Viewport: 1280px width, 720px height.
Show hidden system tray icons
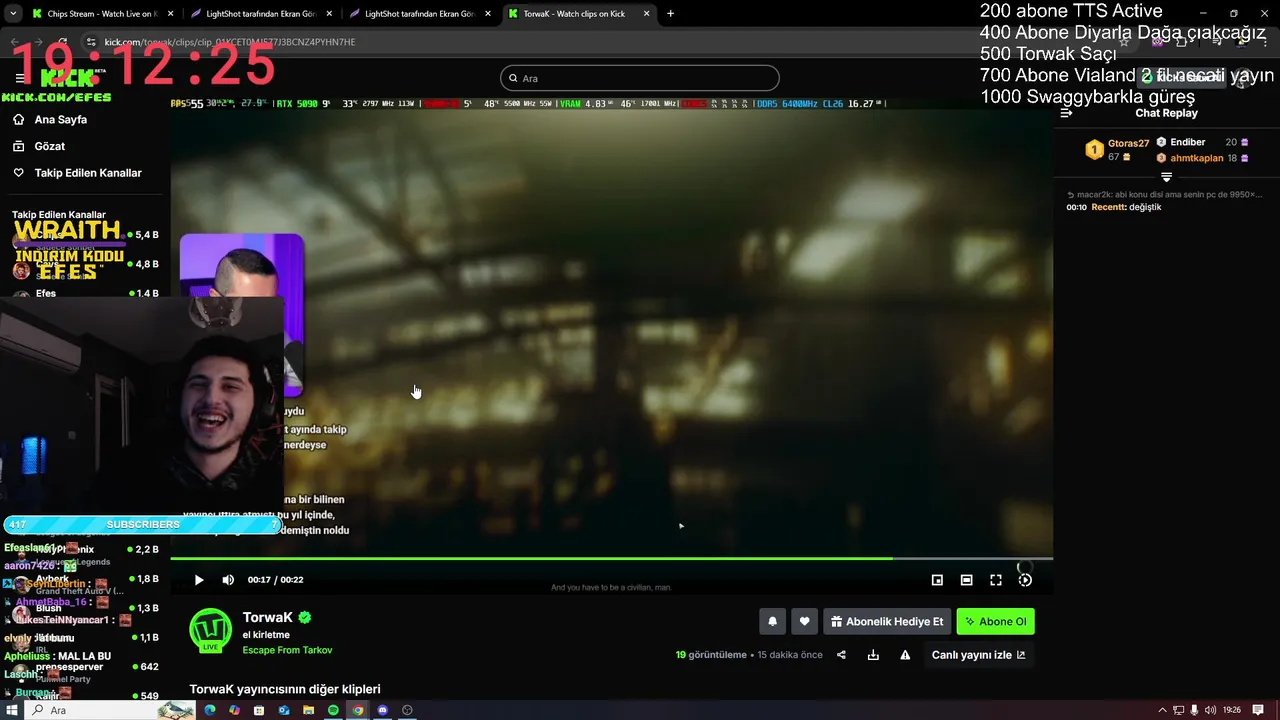(1162, 710)
